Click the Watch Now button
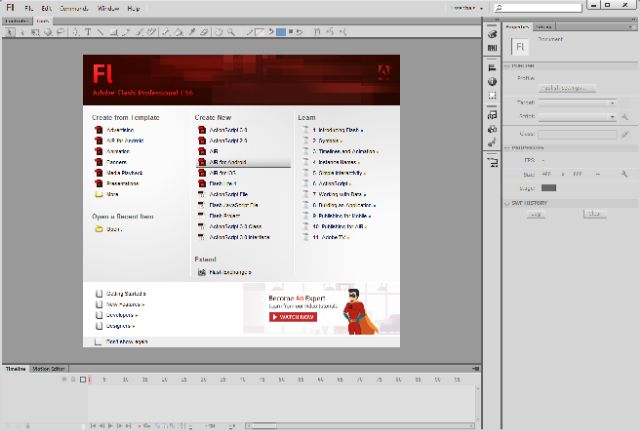Screen dimensions: 640x431 [292, 317]
